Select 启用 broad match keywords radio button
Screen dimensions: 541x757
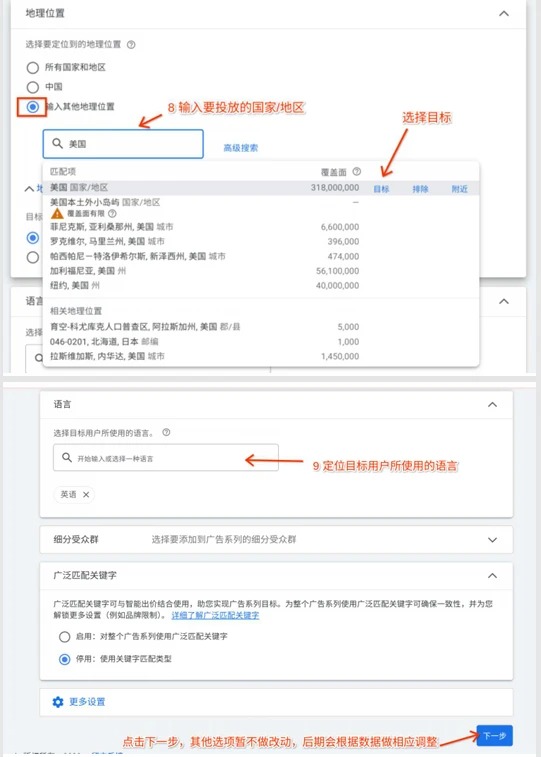coord(64,637)
